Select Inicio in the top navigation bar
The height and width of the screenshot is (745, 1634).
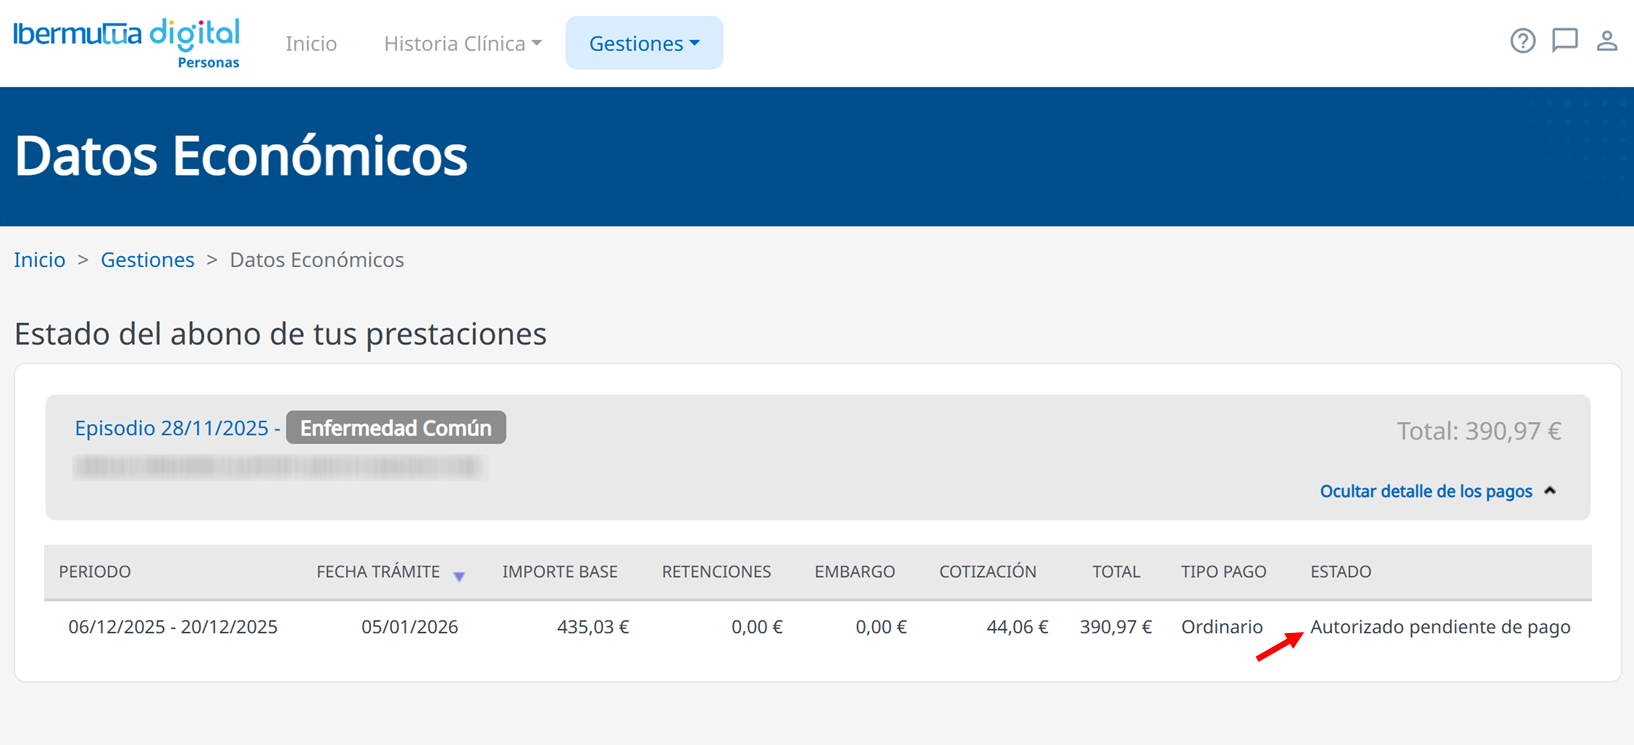tap(311, 43)
